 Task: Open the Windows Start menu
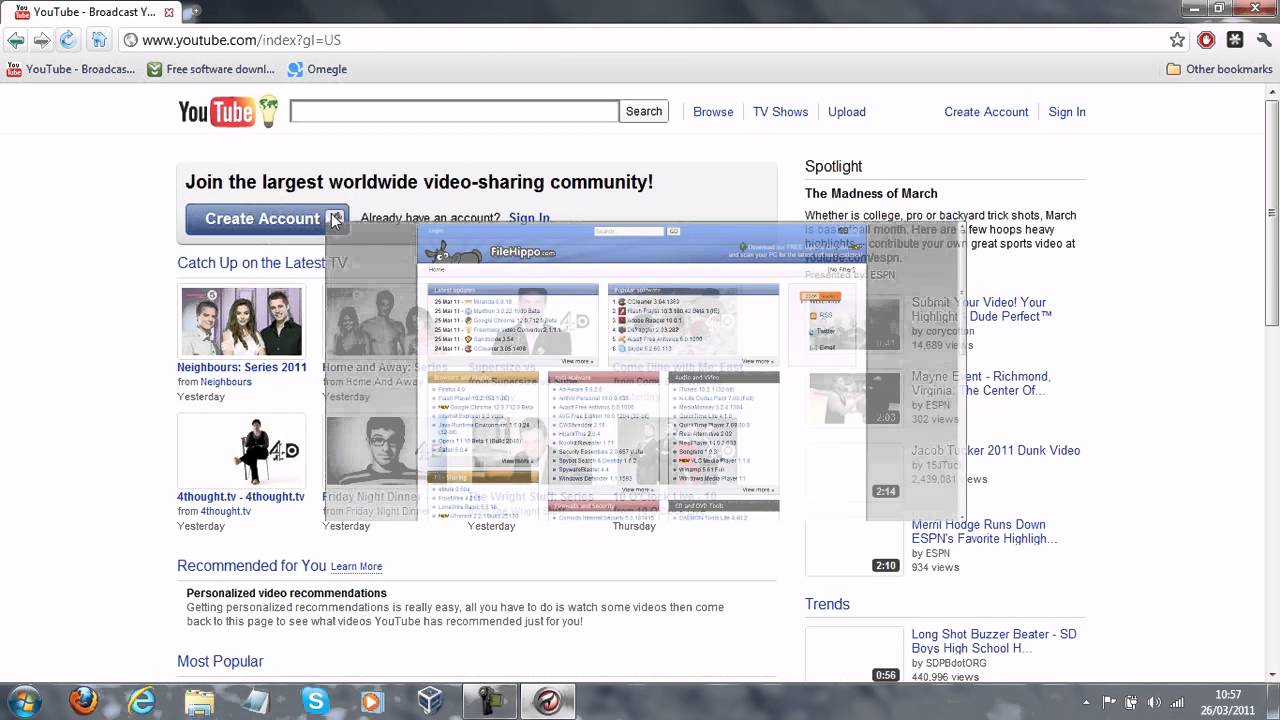pyautogui.click(x=23, y=700)
